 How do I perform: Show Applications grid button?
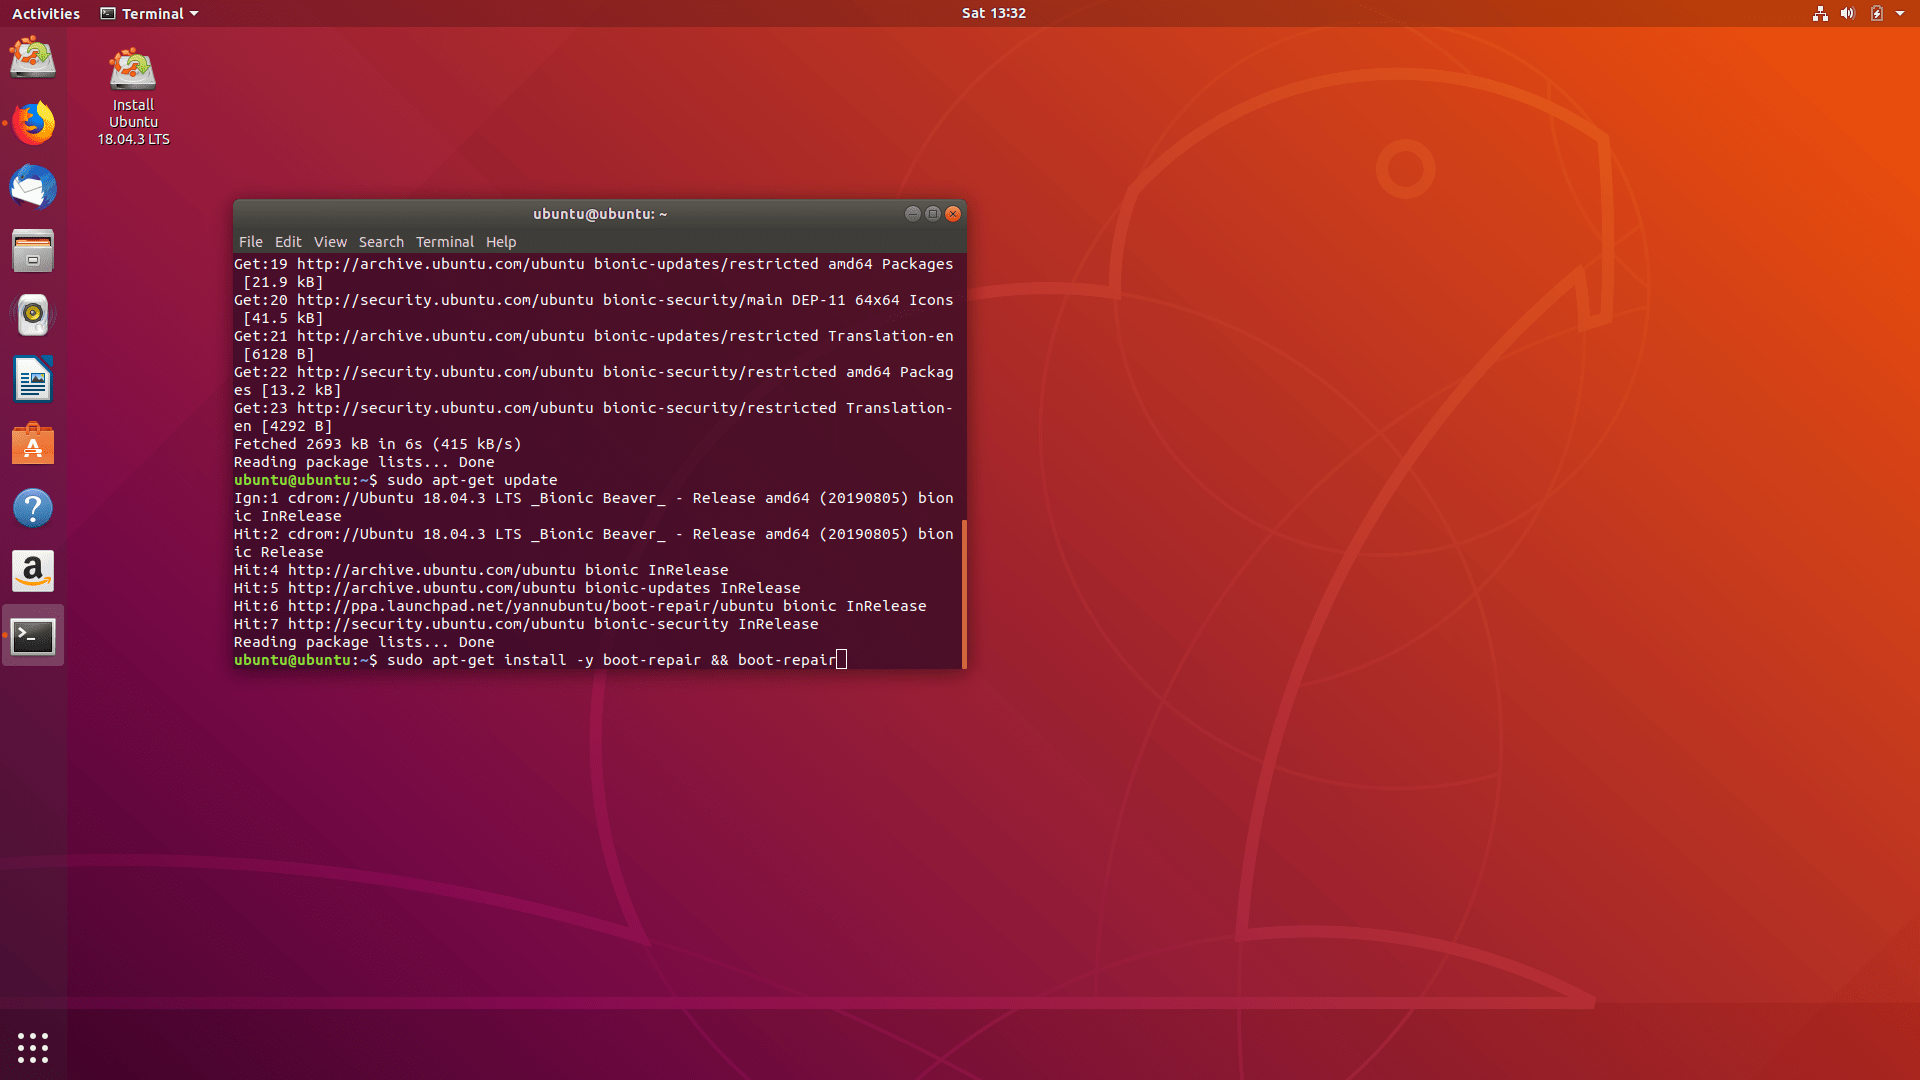pyautogui.click(x=33, y=1047)
